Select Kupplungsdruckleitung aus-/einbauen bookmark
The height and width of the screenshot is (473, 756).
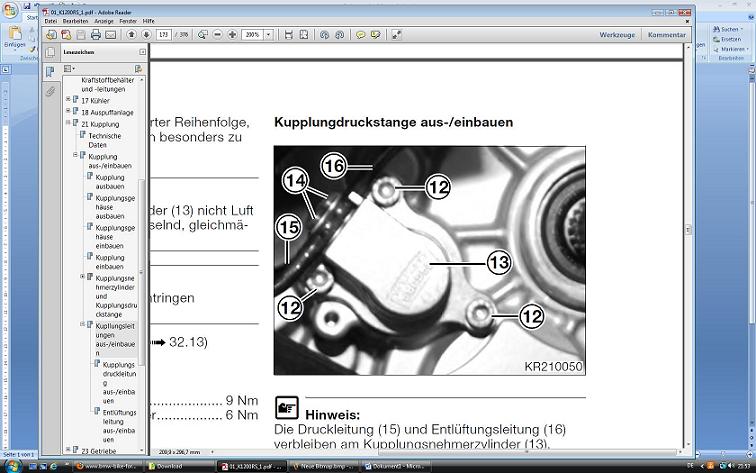pos(119,383)
